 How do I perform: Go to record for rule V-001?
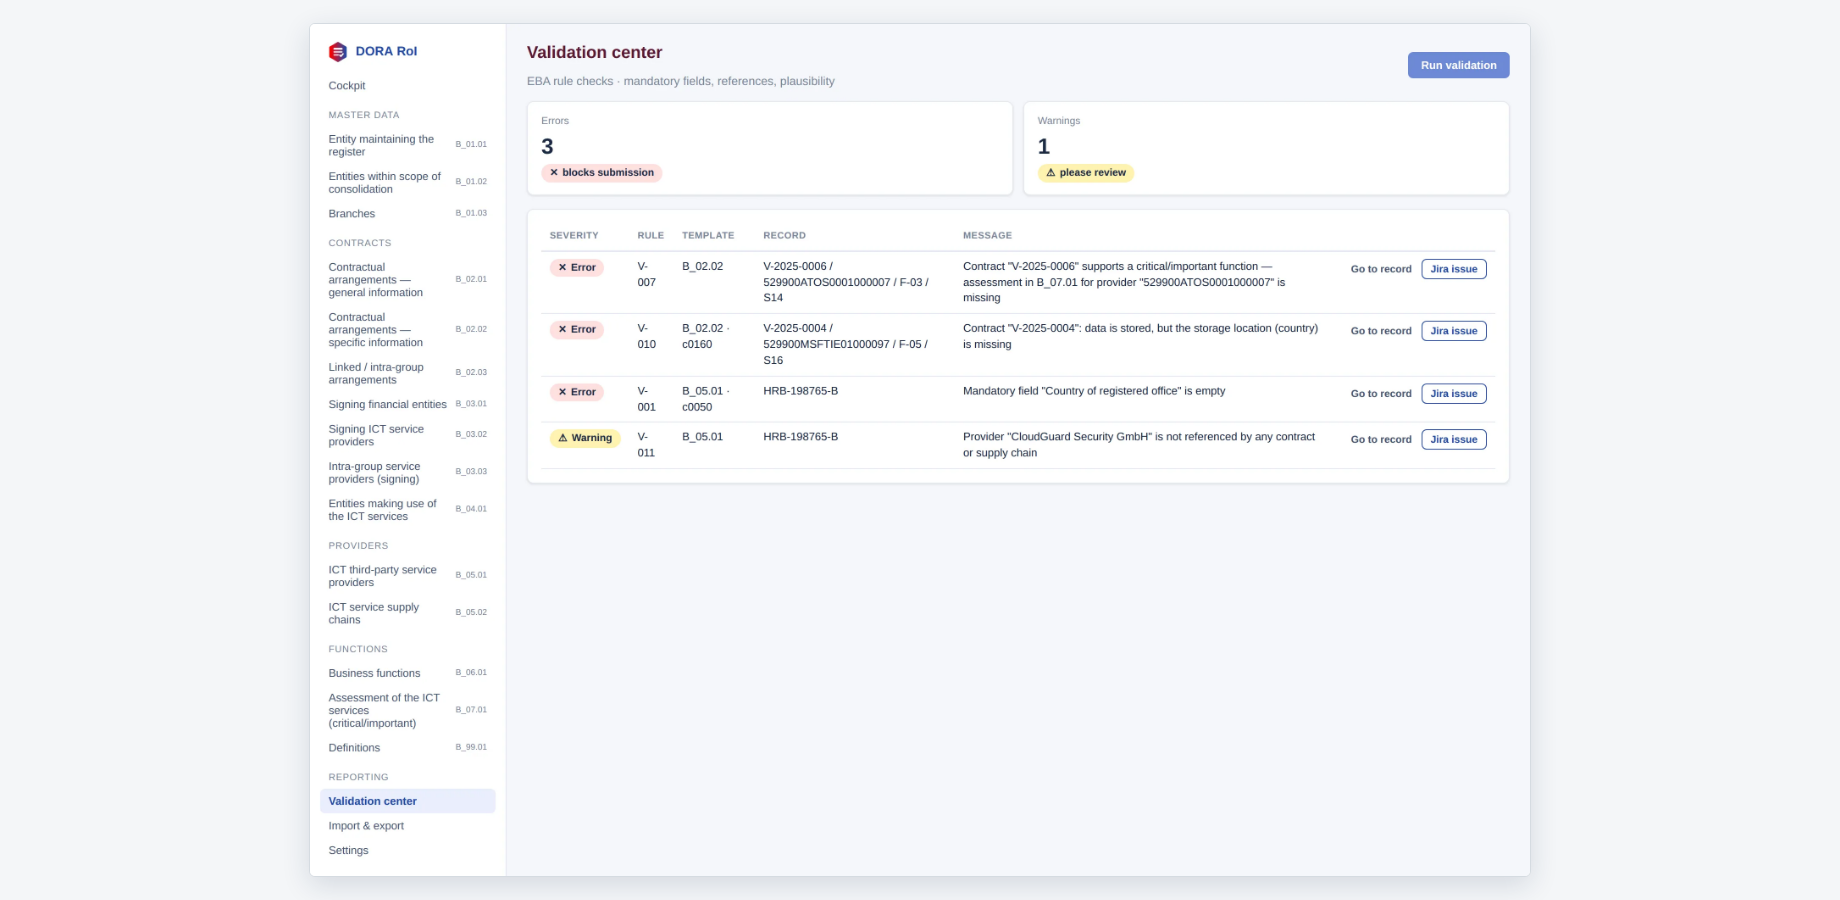(x=1381, y=394)
